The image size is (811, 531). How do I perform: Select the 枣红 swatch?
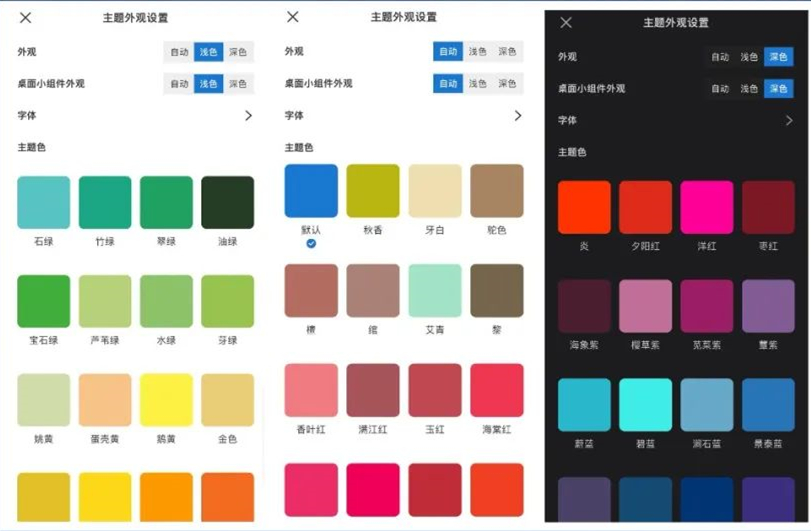[x=768, y=207]
